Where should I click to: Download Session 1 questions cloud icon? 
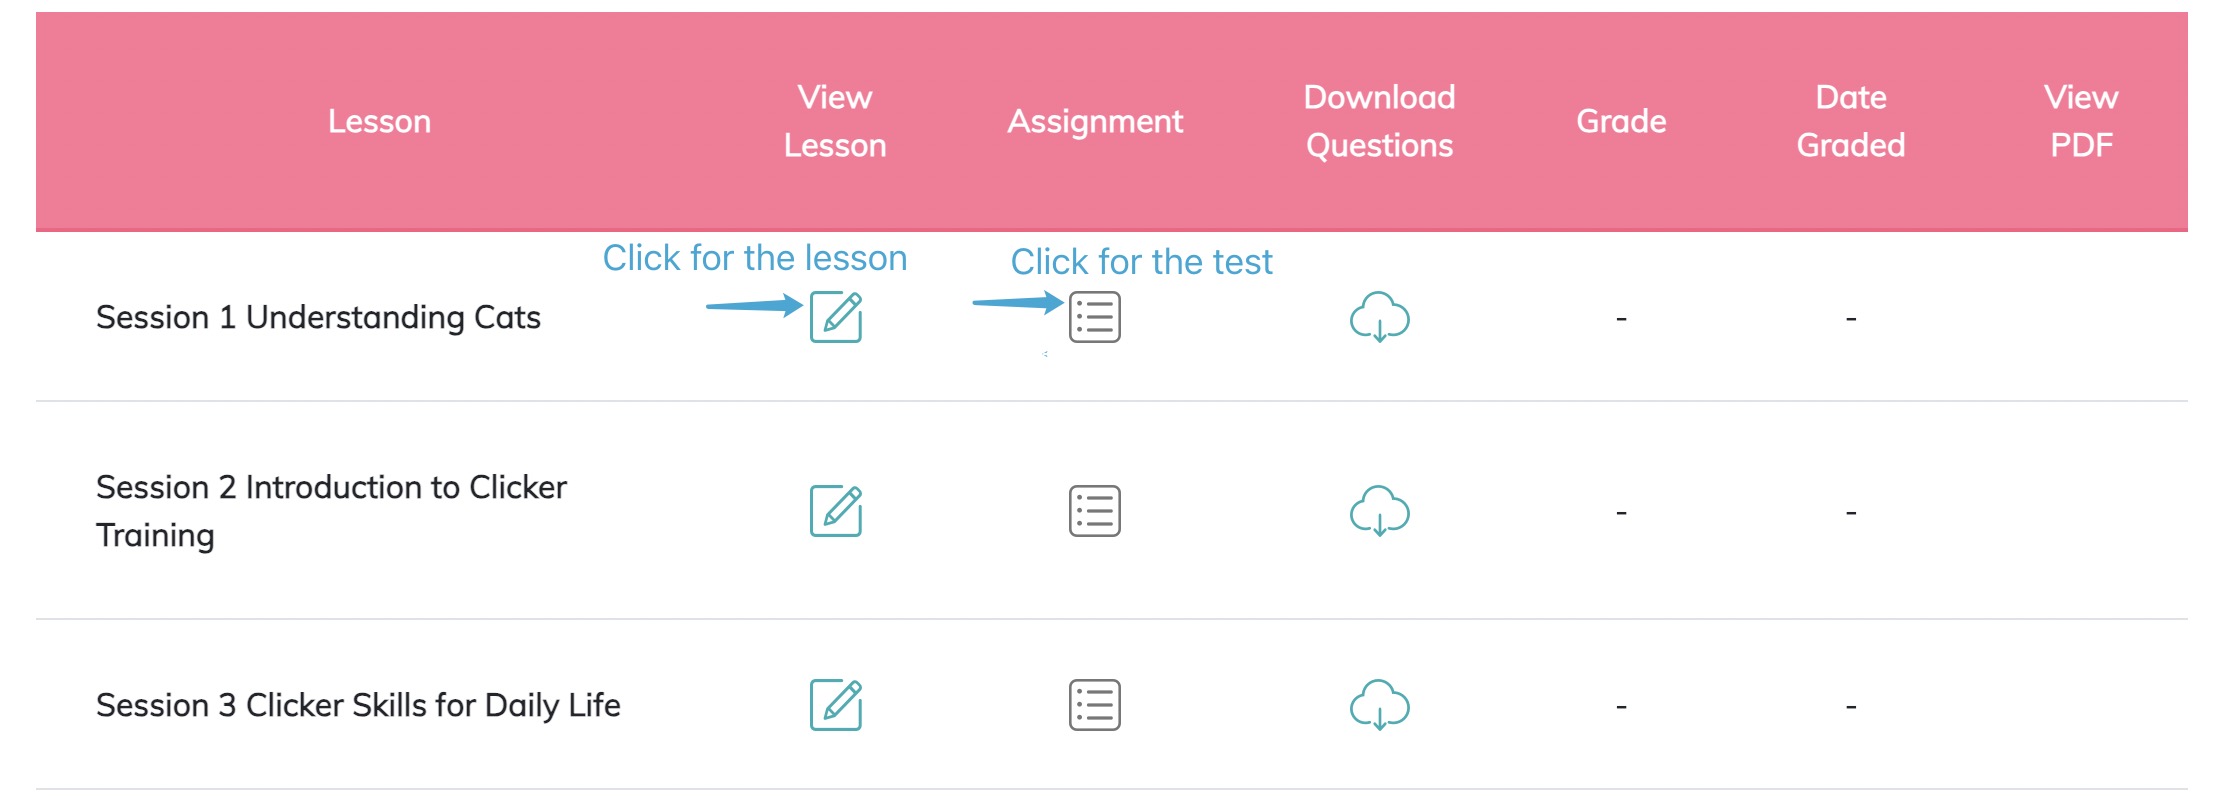(x=1380, y=317)
